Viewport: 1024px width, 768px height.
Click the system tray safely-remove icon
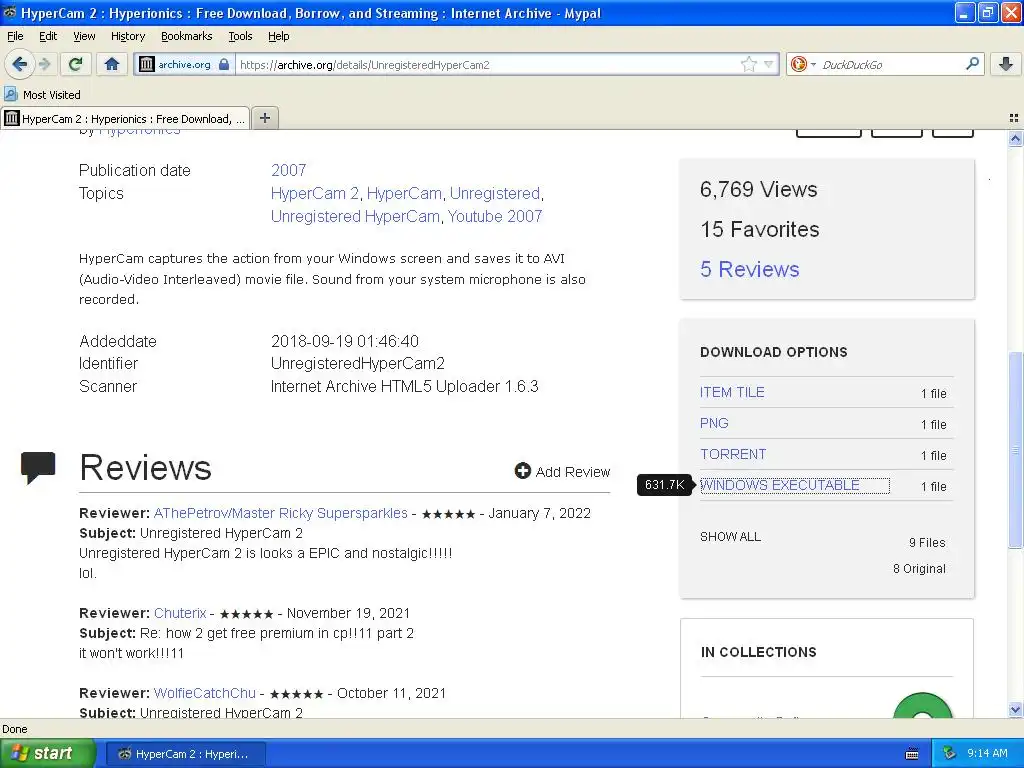click(950, 753)
